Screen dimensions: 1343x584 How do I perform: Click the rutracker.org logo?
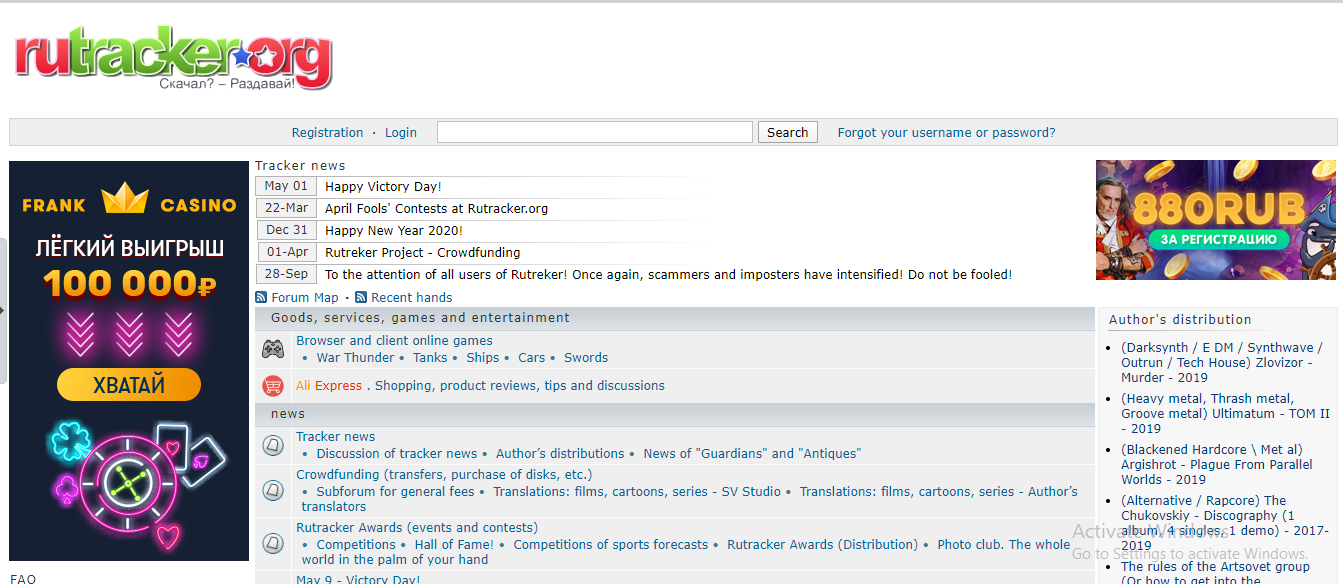pyautogui.click(x=173, y=57)
